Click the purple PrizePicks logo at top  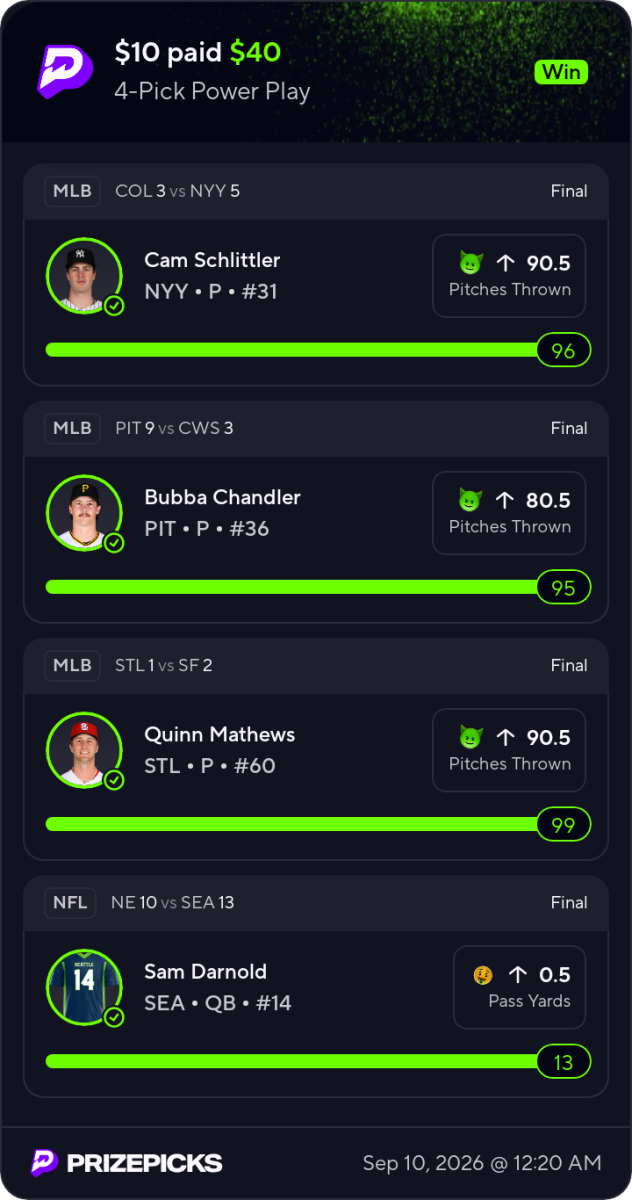(65, 71)
